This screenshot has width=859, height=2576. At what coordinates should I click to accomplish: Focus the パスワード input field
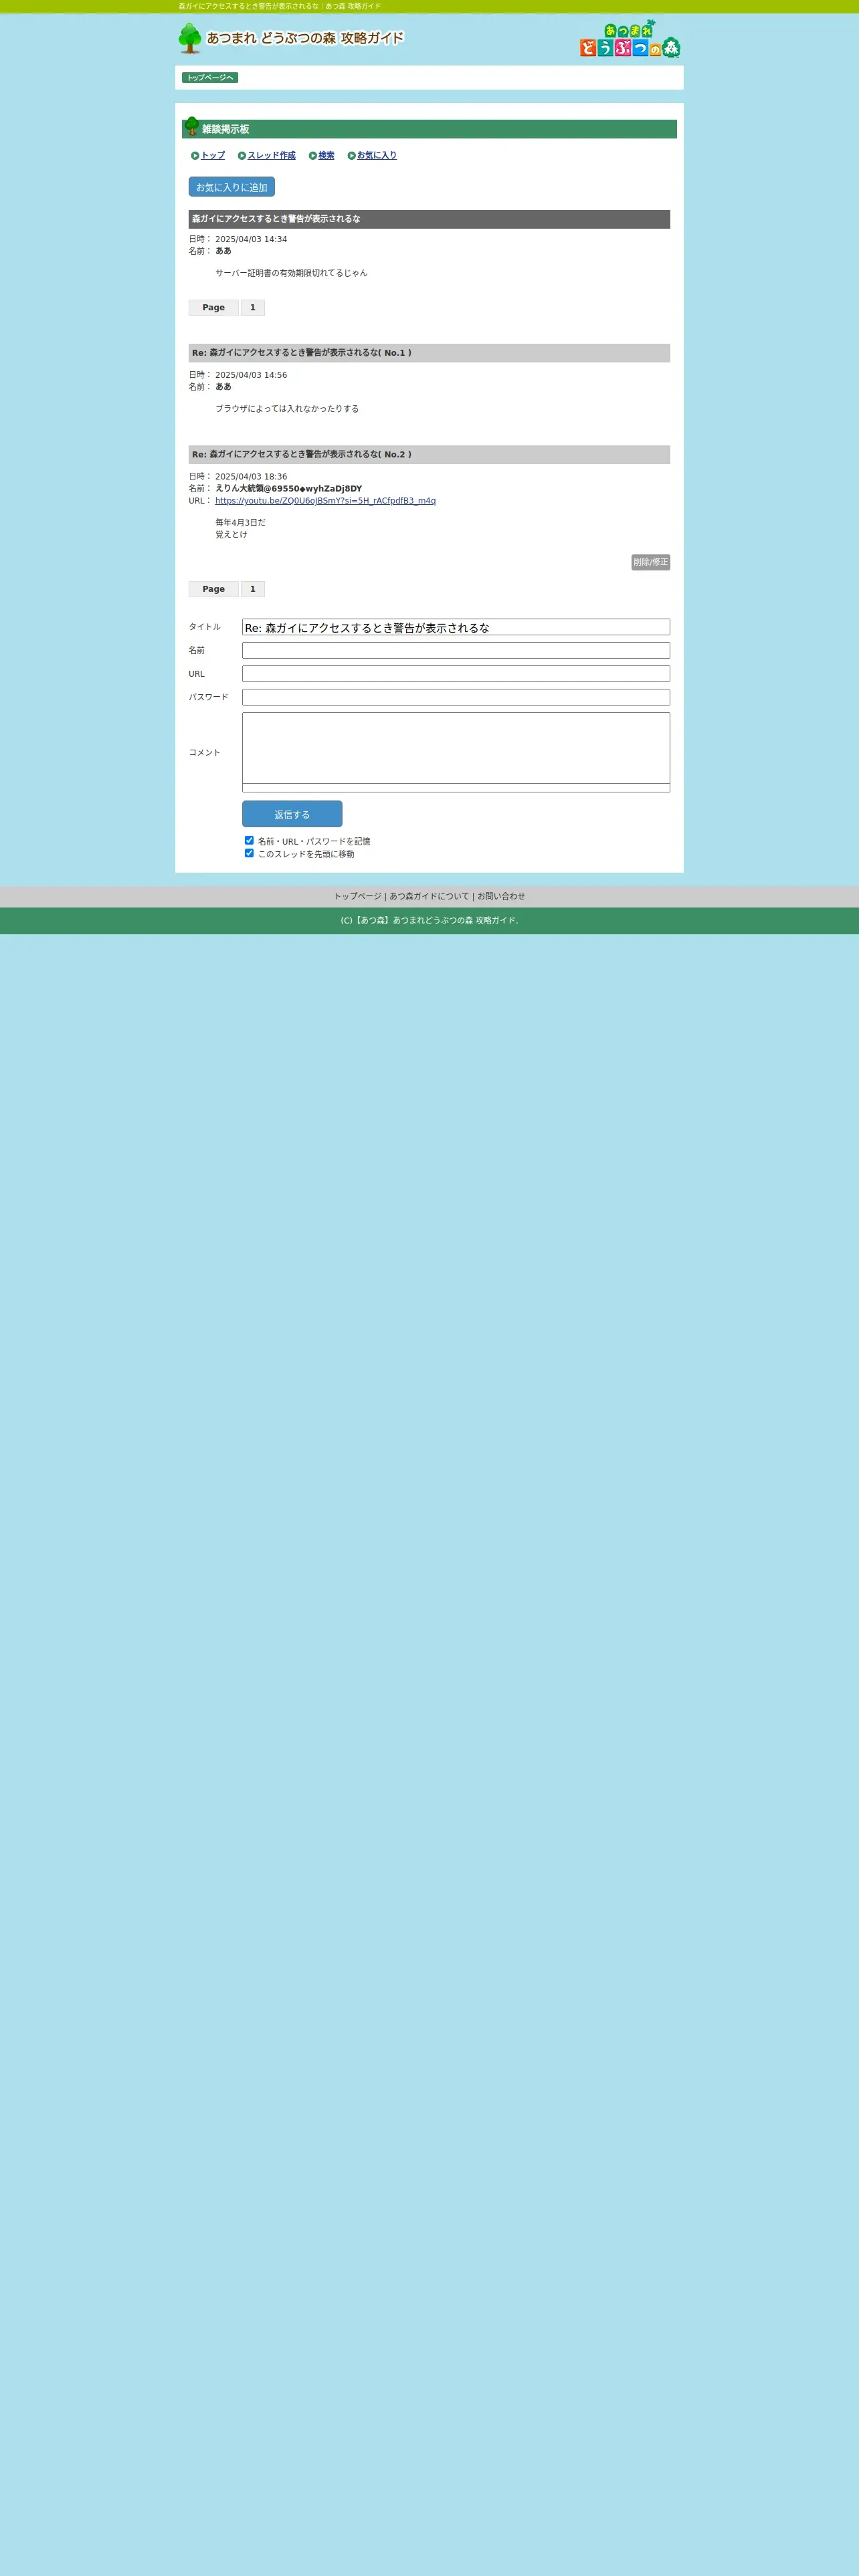456,698
